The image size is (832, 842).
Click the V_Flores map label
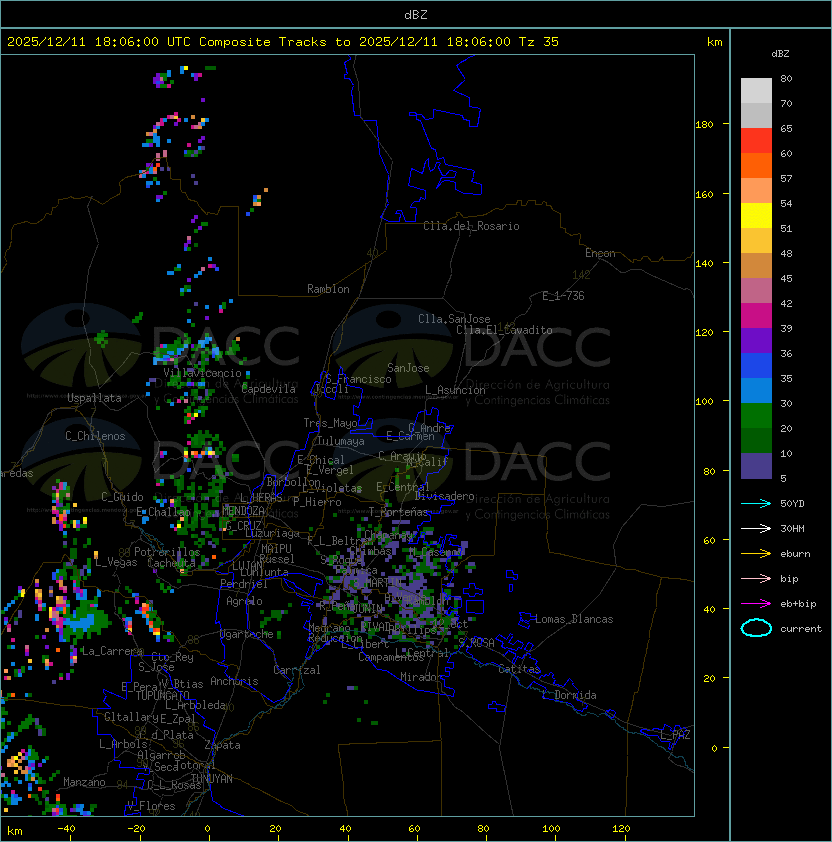pos(151,807)
